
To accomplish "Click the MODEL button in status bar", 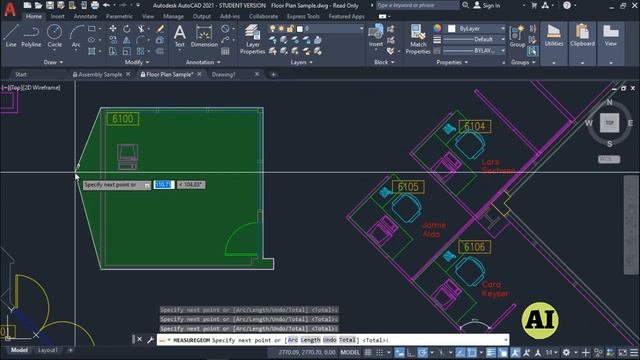I will coord(350,353).
